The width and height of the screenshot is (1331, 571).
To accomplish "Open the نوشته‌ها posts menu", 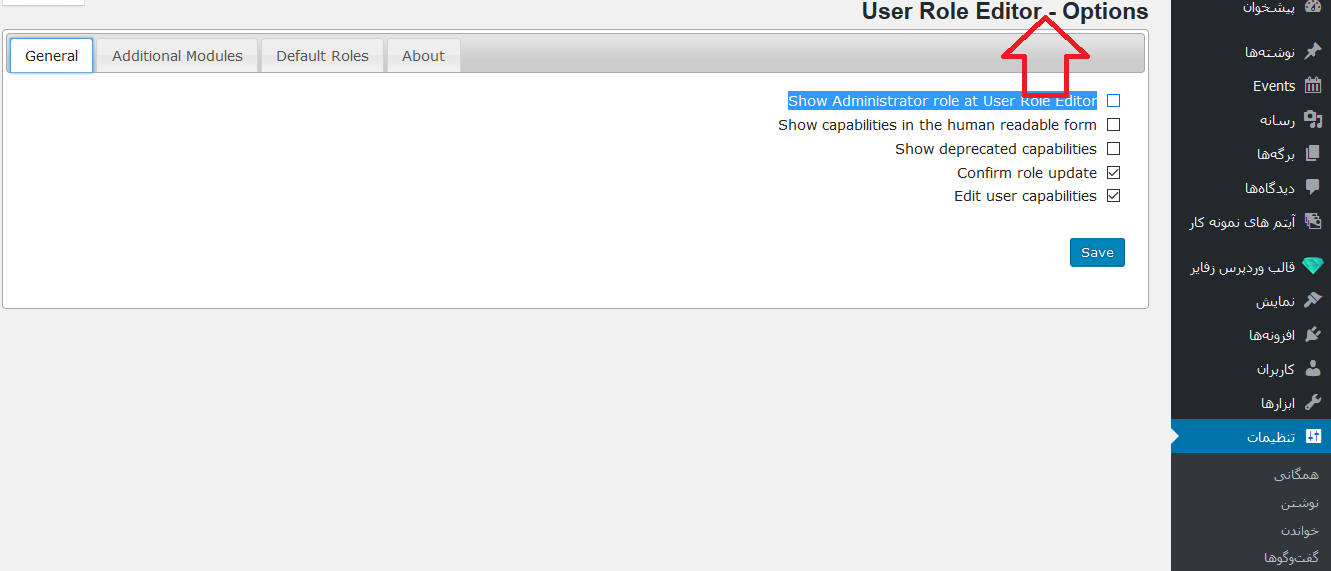I will (x=1251, y=52).
